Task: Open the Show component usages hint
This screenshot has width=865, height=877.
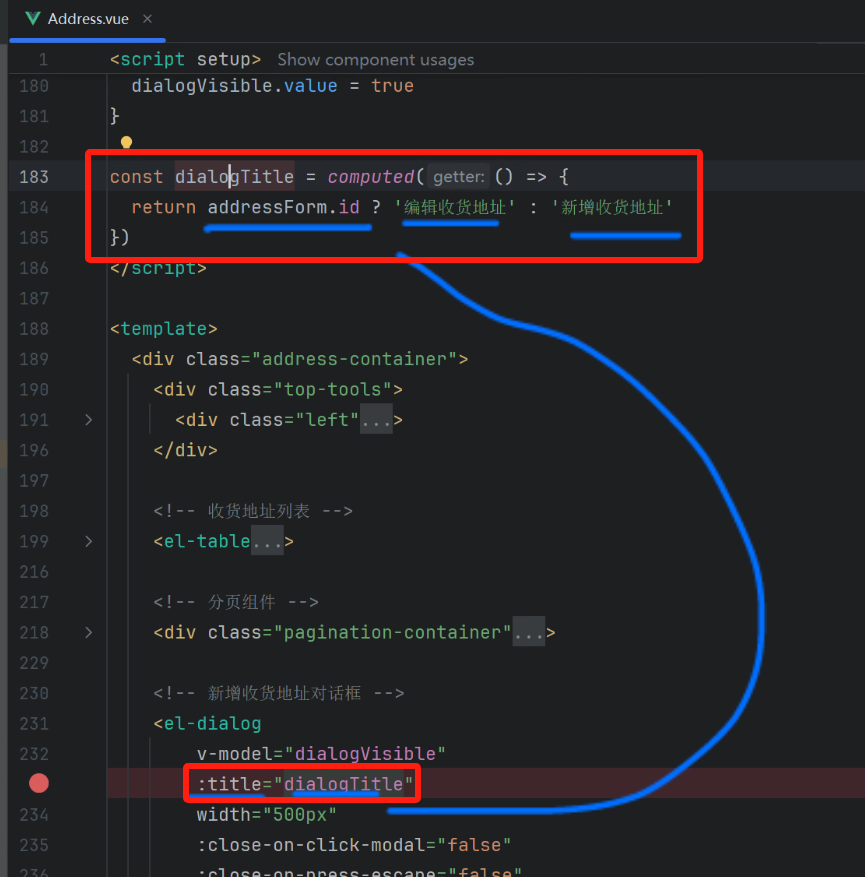Action: tap(375, 60)
